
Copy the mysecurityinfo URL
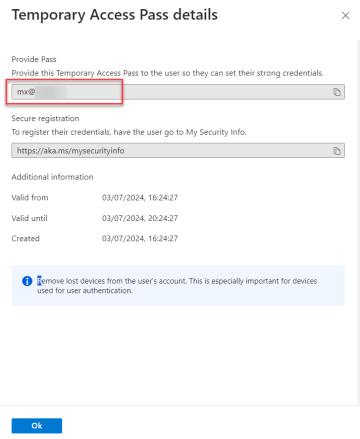[337, 151]
